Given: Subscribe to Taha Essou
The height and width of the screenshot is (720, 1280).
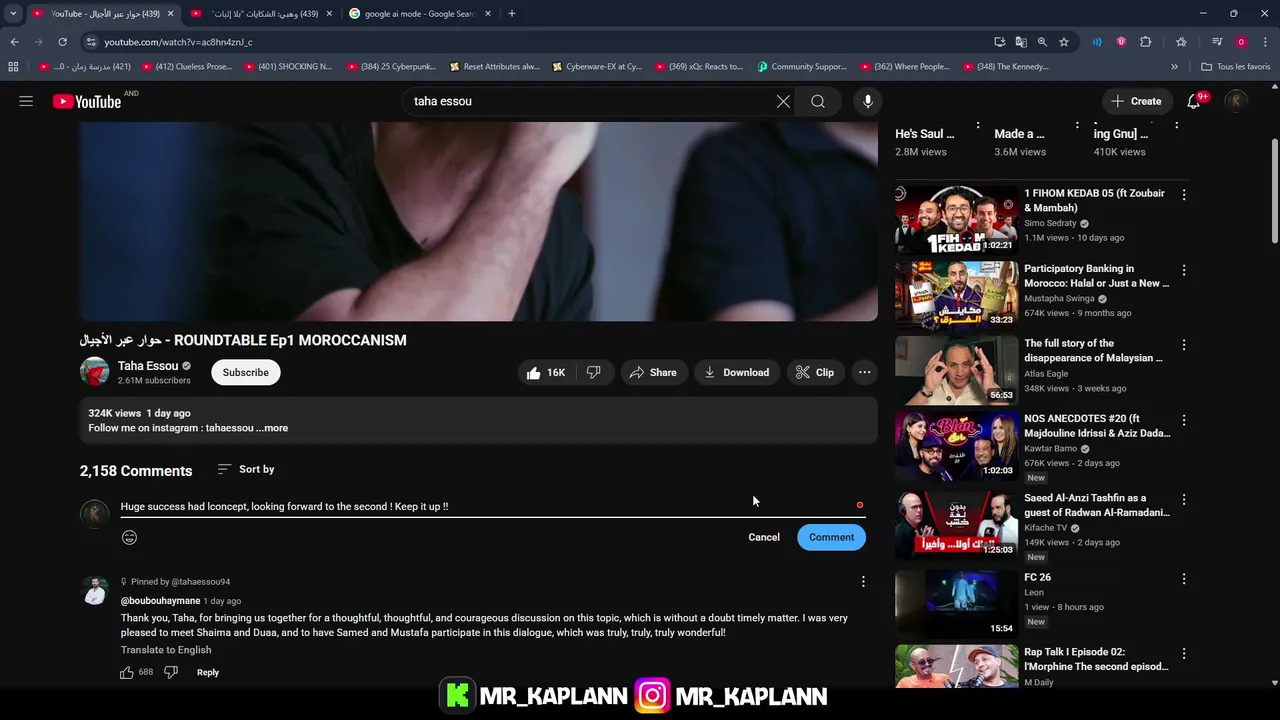Looking at the screenshot, I should (245, 372).
